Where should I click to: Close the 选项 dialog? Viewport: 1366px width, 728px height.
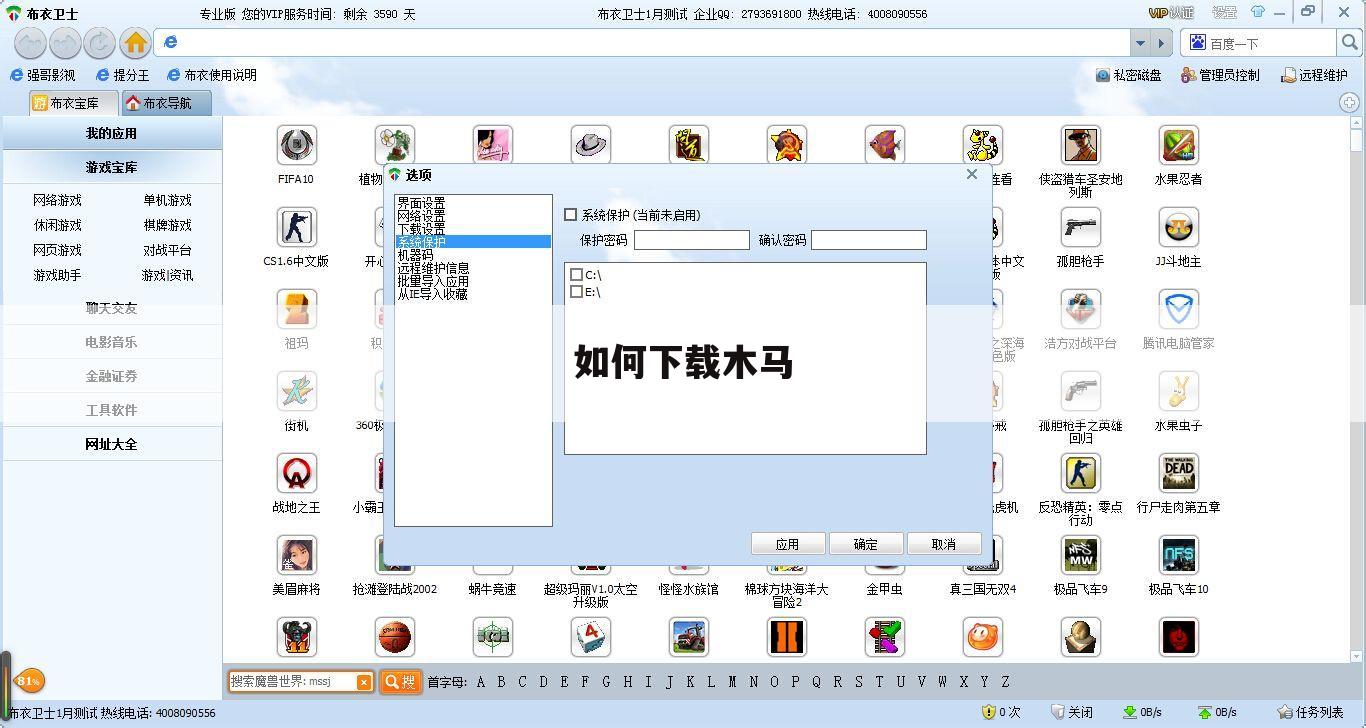click(971, 174)
